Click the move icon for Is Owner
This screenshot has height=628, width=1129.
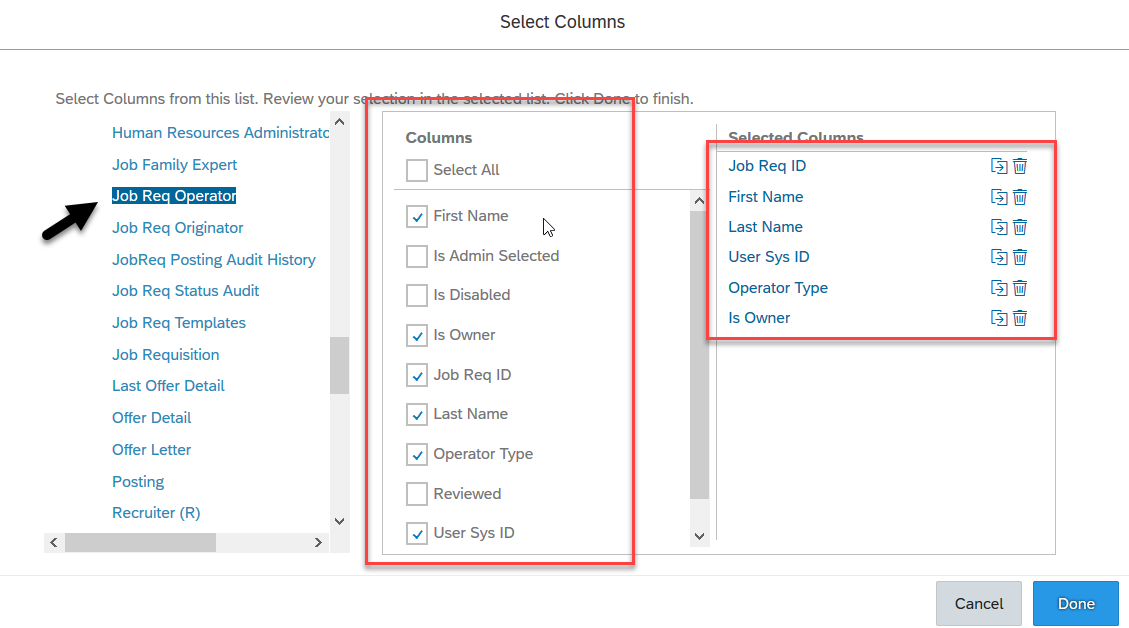click(x=999, y=318)
